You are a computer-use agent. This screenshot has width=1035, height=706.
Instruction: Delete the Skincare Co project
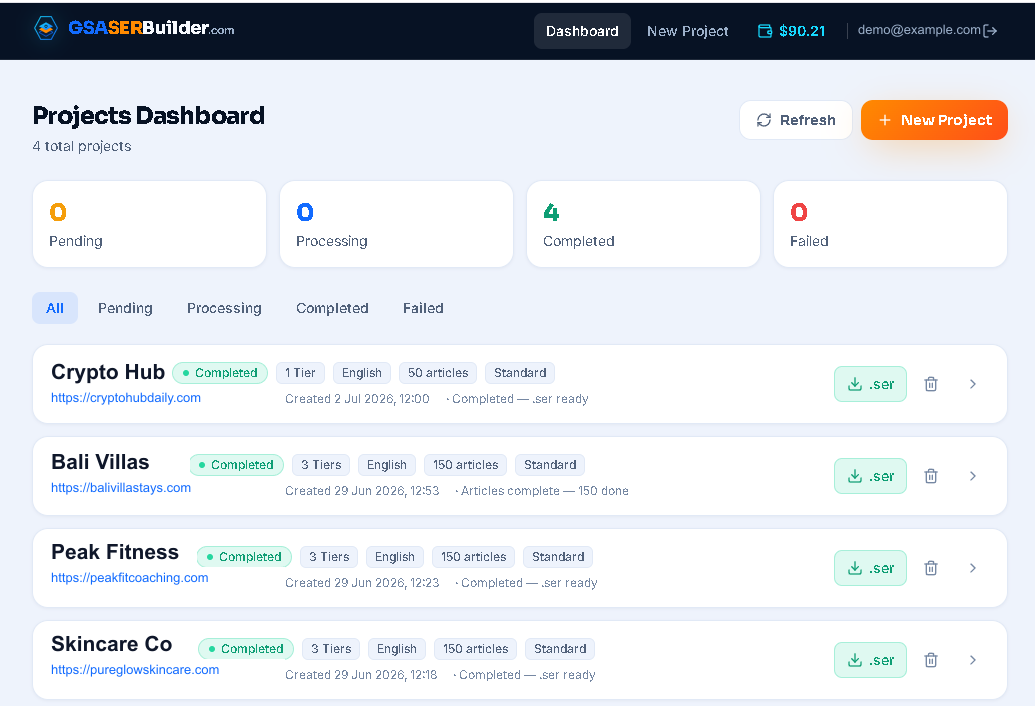click(931, 660)
